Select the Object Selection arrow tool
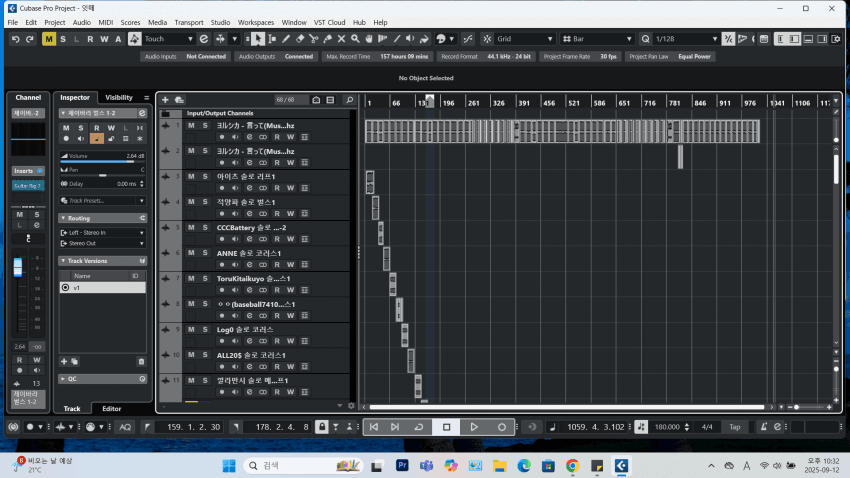 coord(258,39)
